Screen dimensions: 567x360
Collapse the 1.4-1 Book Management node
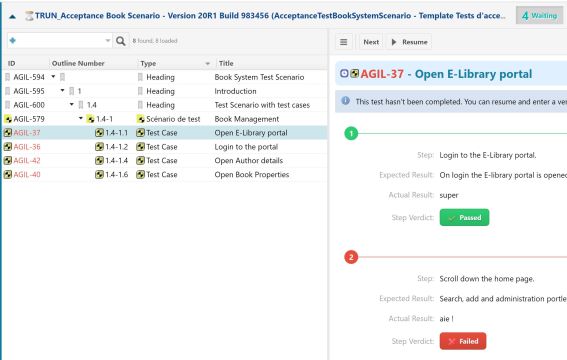pyautogui.click(x=81, y=118)
